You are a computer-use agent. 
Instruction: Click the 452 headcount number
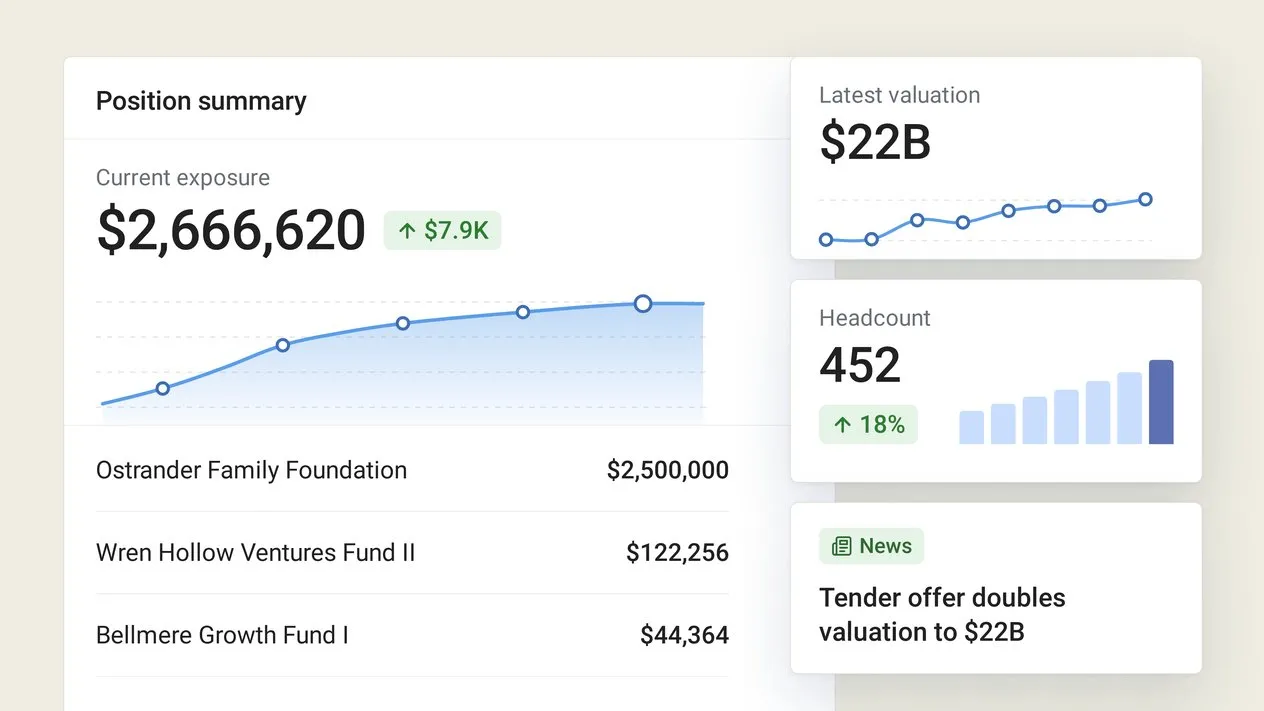860,365
